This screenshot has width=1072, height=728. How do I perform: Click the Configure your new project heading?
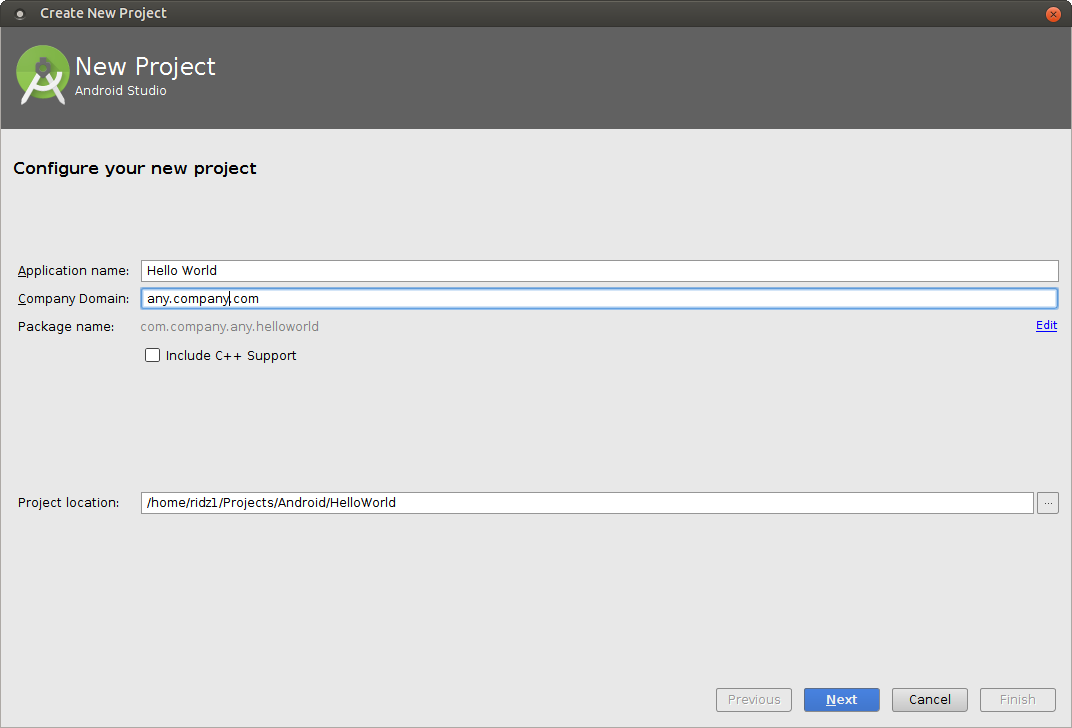135,168
